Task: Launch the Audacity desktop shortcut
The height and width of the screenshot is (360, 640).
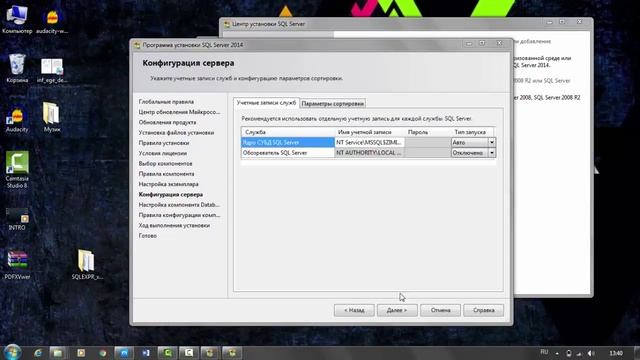Action: pos(17,120)
